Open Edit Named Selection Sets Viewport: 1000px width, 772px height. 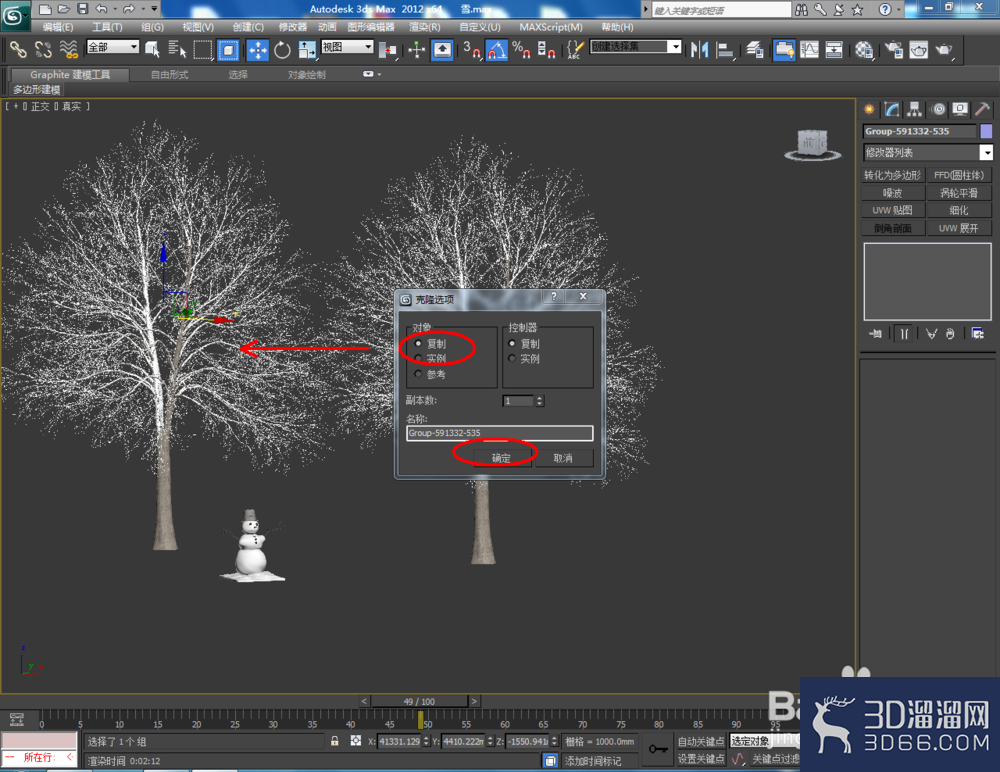coord(575,50)
